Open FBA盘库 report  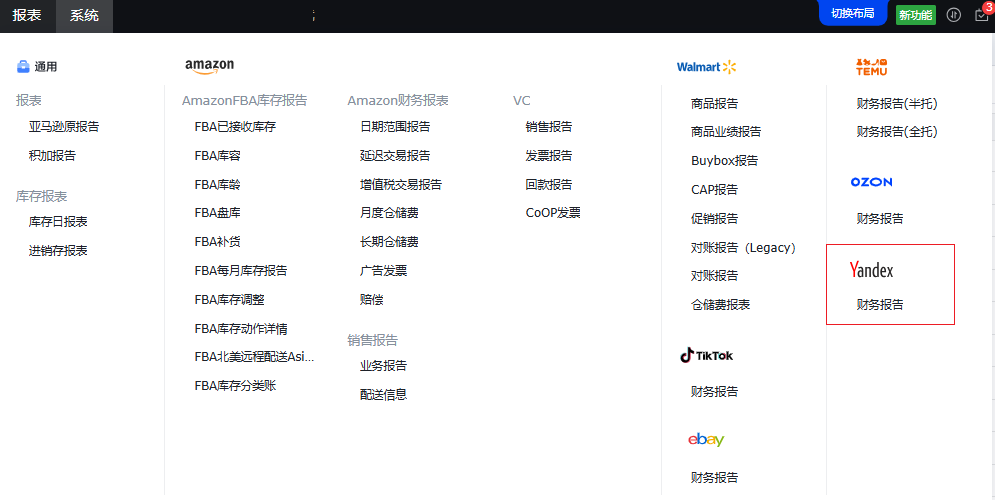coord(218,213)
